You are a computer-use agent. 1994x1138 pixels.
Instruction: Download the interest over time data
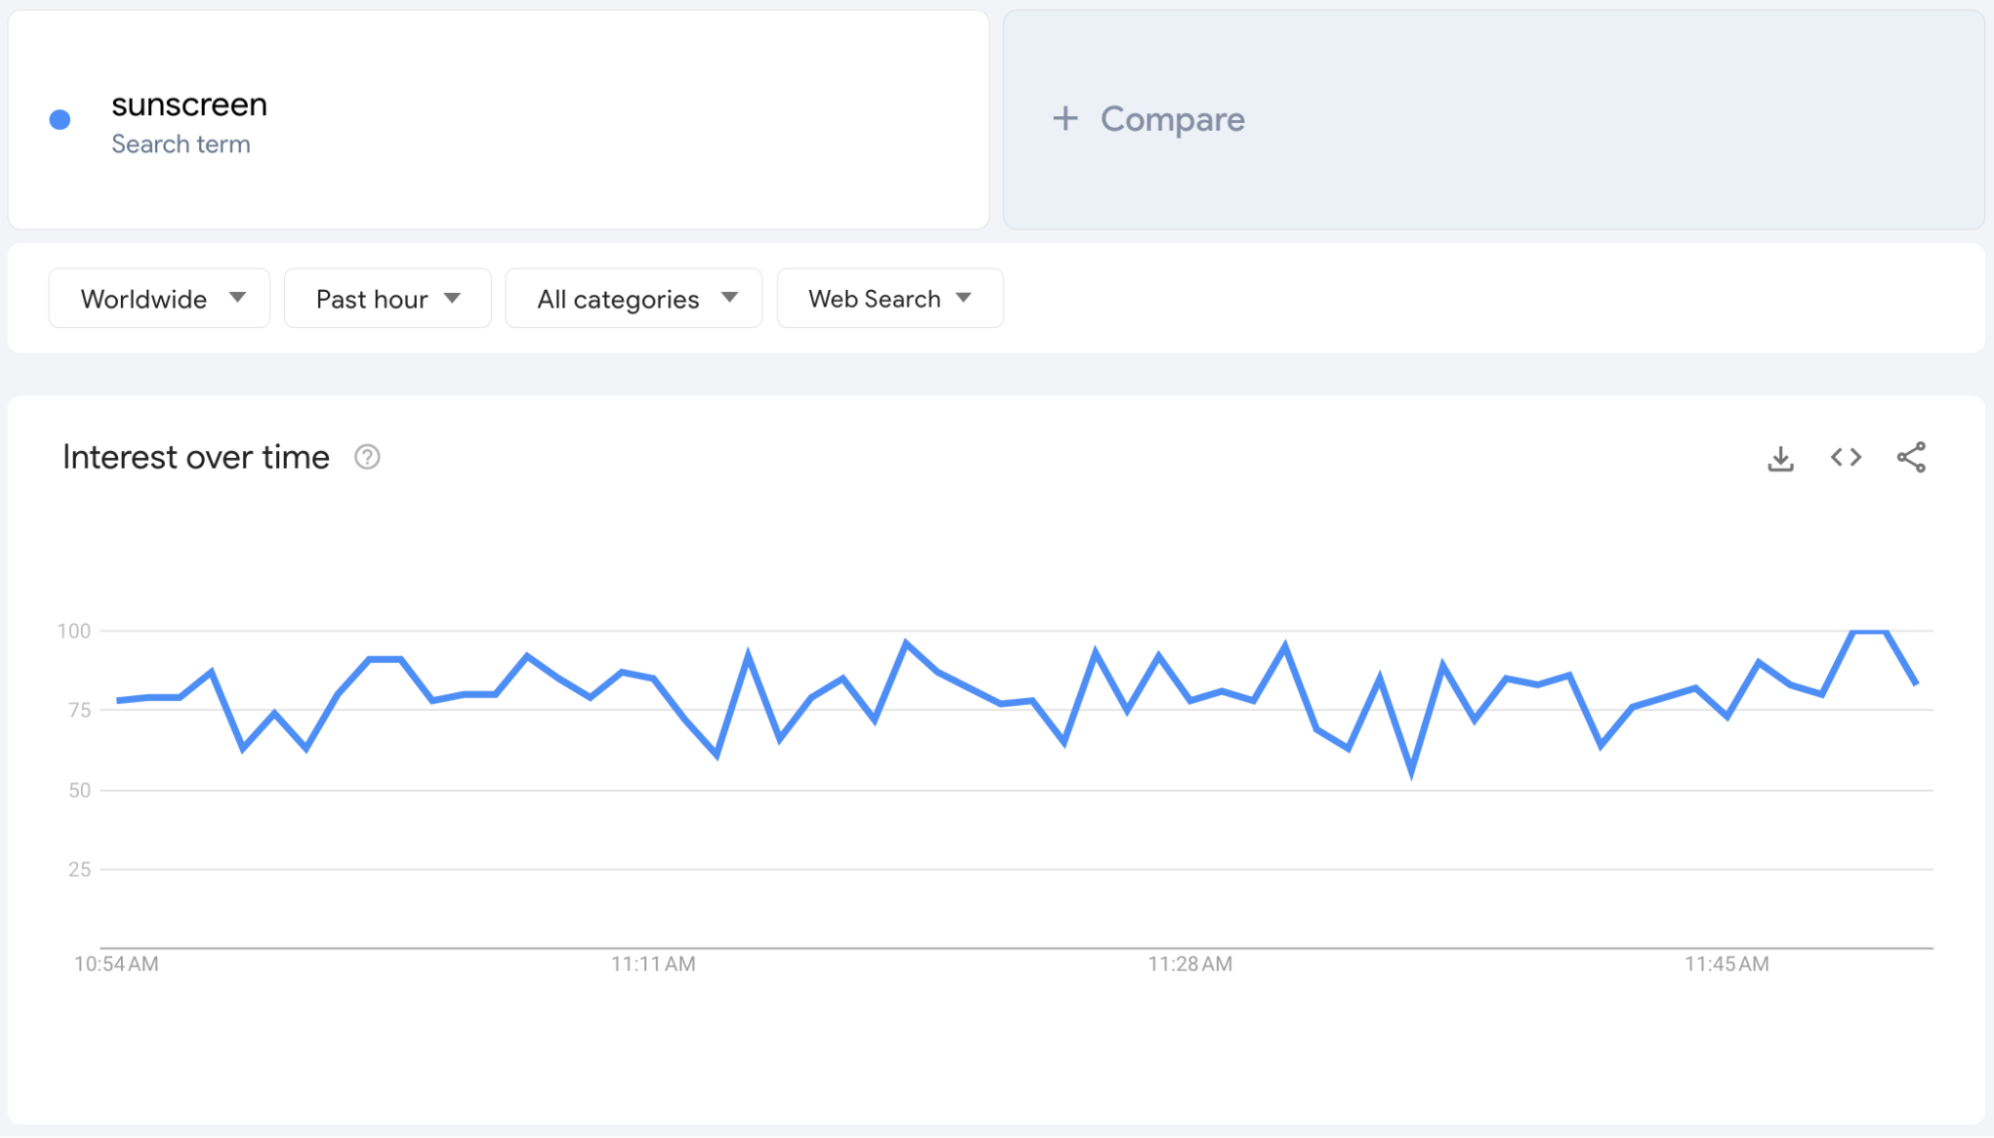coord(1780,458)
